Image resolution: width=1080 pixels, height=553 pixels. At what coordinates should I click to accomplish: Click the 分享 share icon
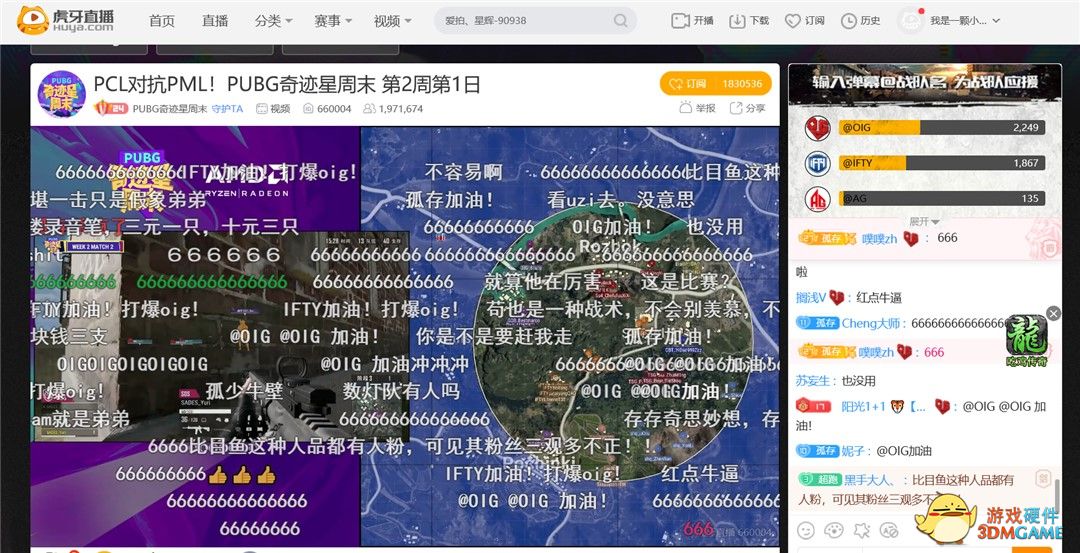pos(736,107)
